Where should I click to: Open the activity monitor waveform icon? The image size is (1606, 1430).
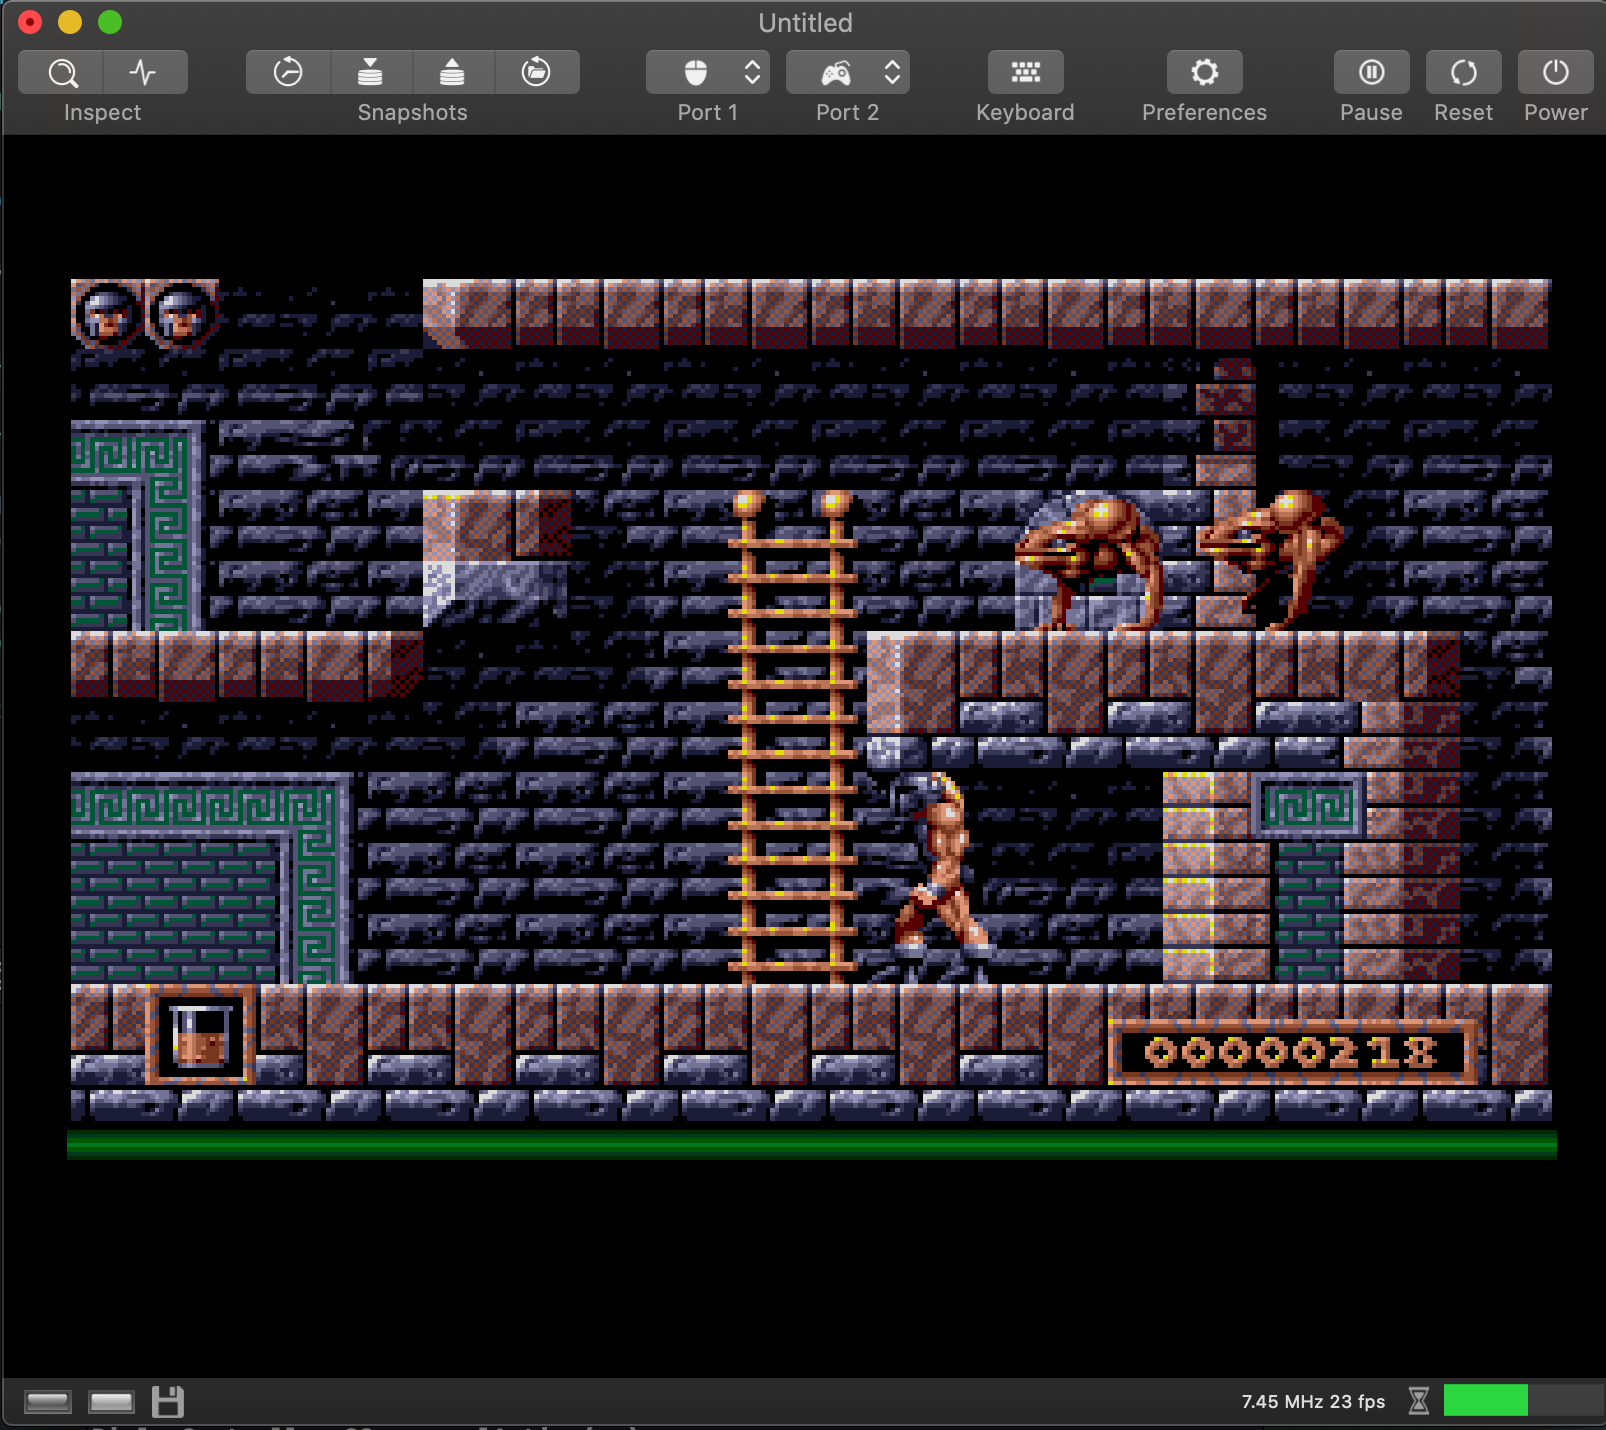pyautogui.click(x=144, y=72)
